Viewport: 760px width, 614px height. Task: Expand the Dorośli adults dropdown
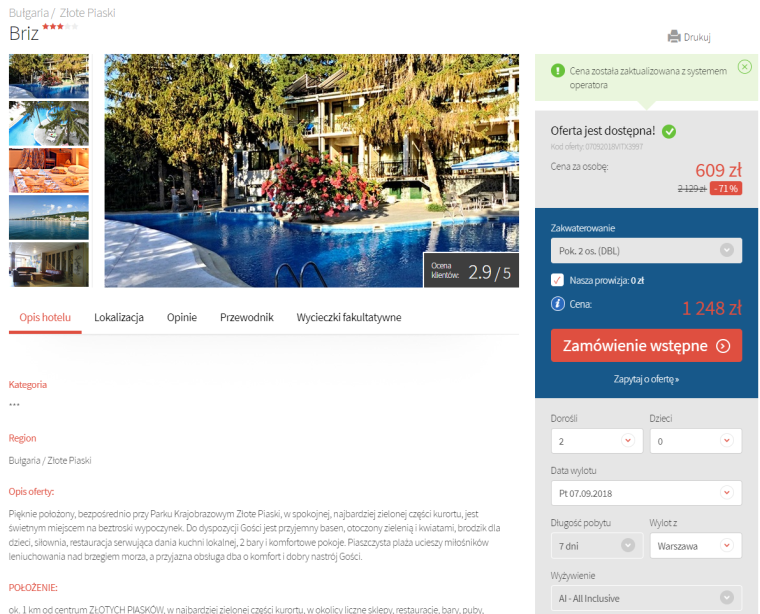tap(597, 441)
